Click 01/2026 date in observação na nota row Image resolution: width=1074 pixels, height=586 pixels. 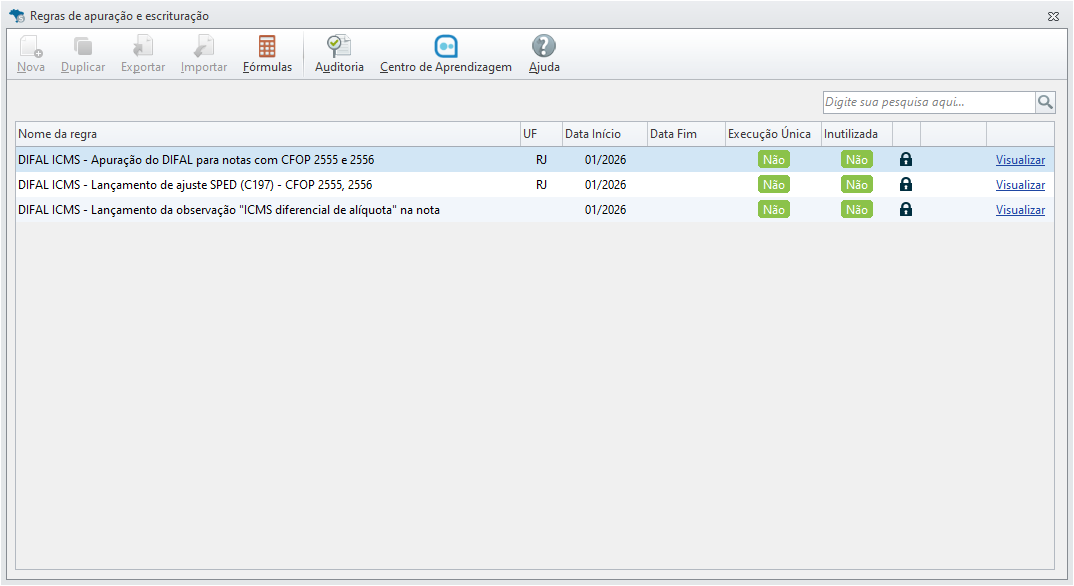(605, 210)
